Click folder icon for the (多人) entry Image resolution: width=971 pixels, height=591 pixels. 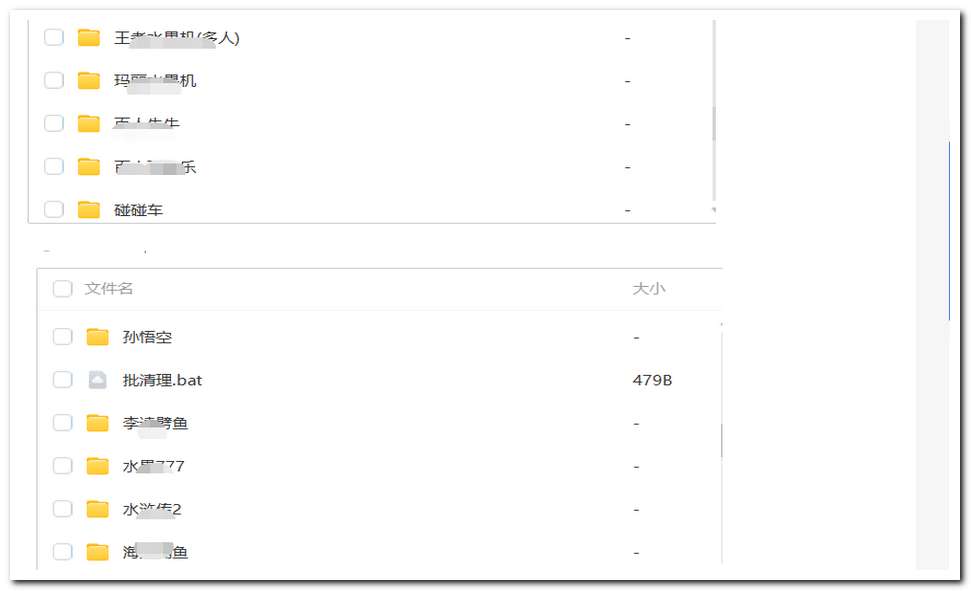coord(89,38)
